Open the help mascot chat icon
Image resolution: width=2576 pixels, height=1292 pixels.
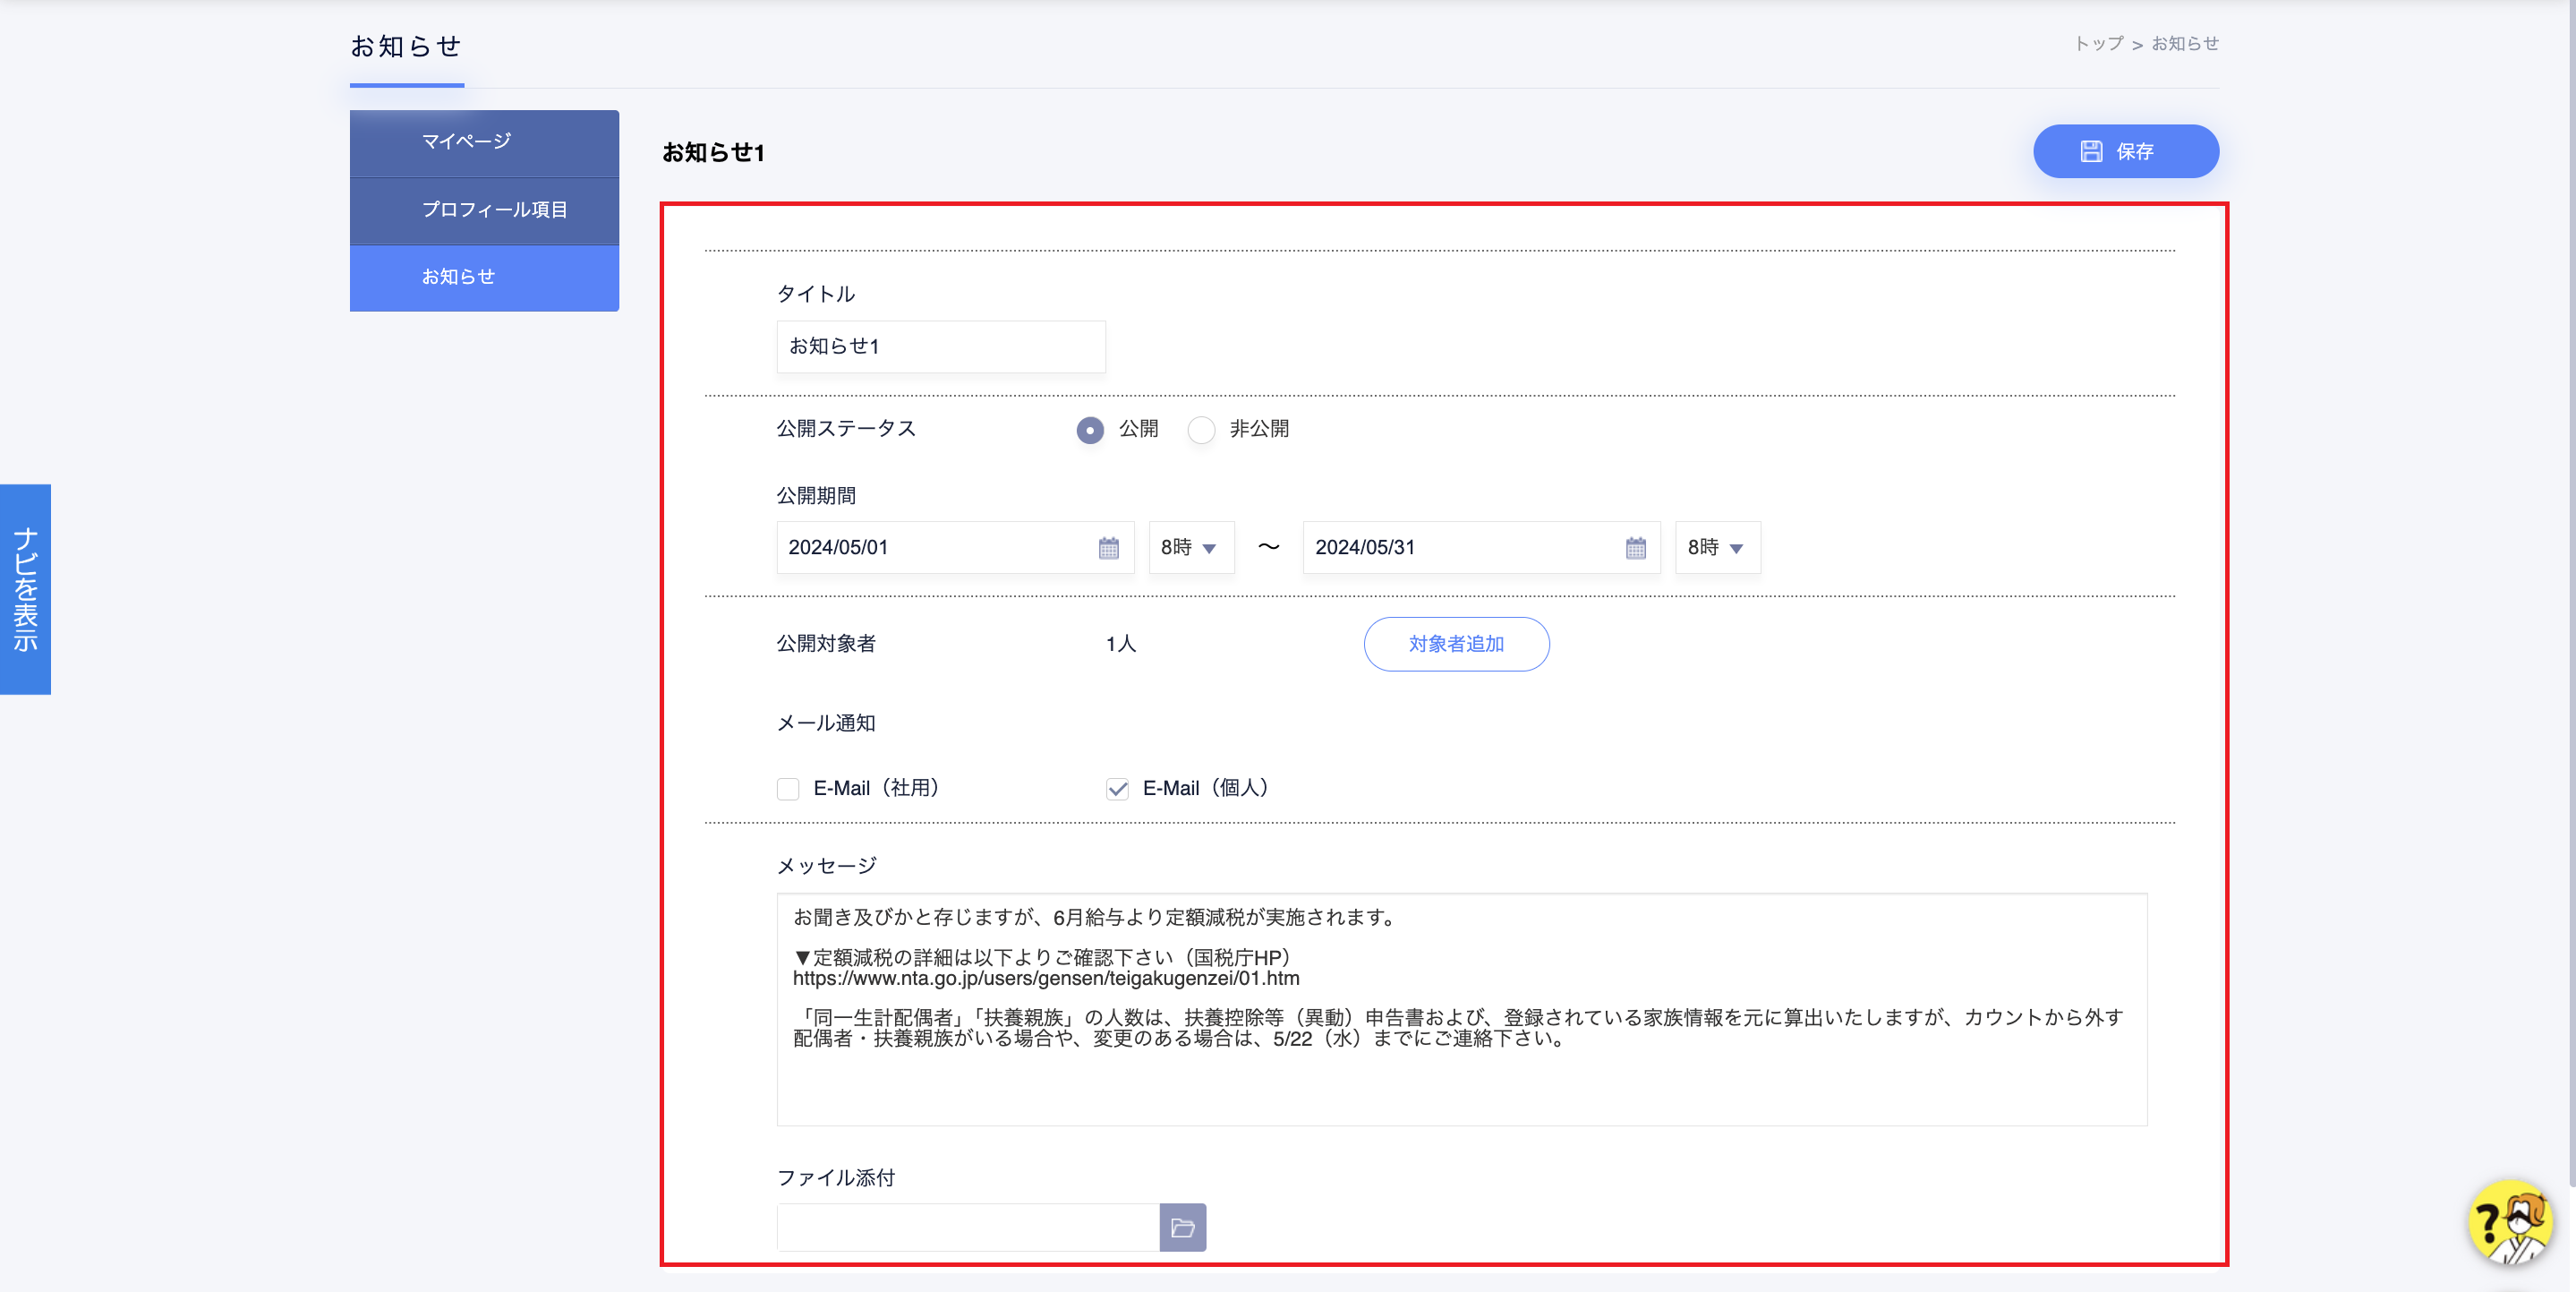[x=2511, y=1222]
